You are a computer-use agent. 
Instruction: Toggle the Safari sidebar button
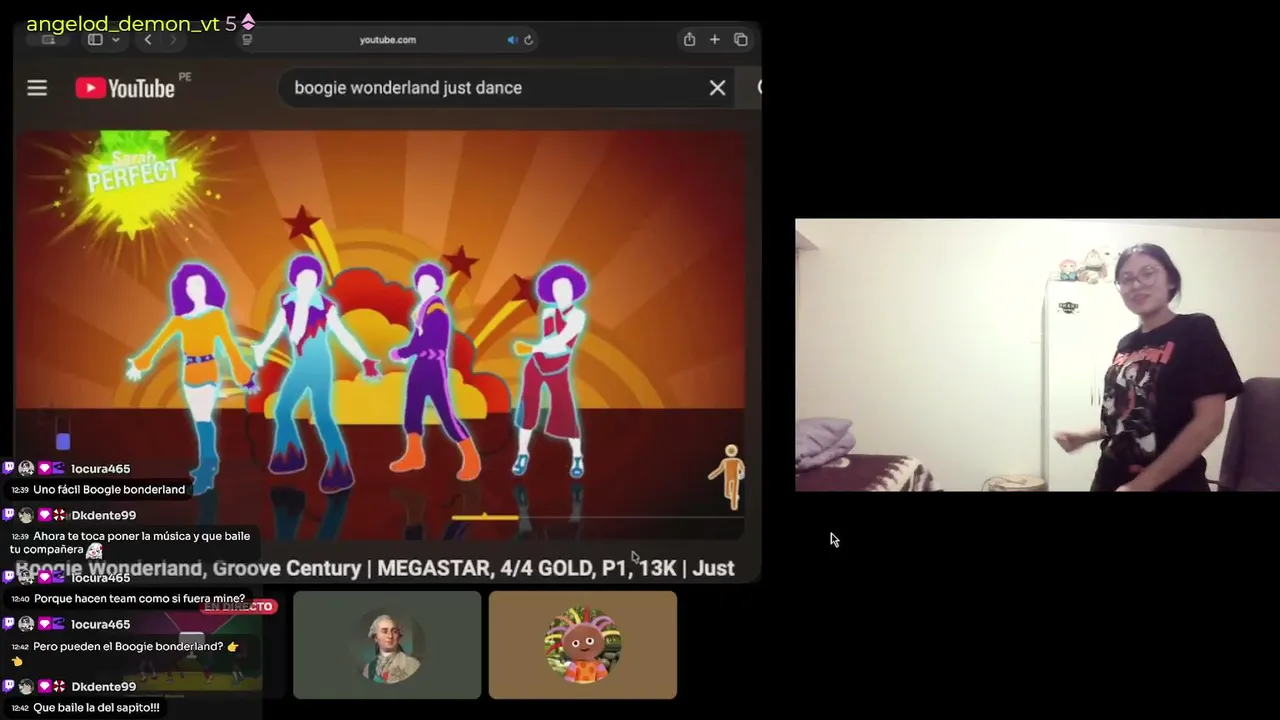point(95,40)
